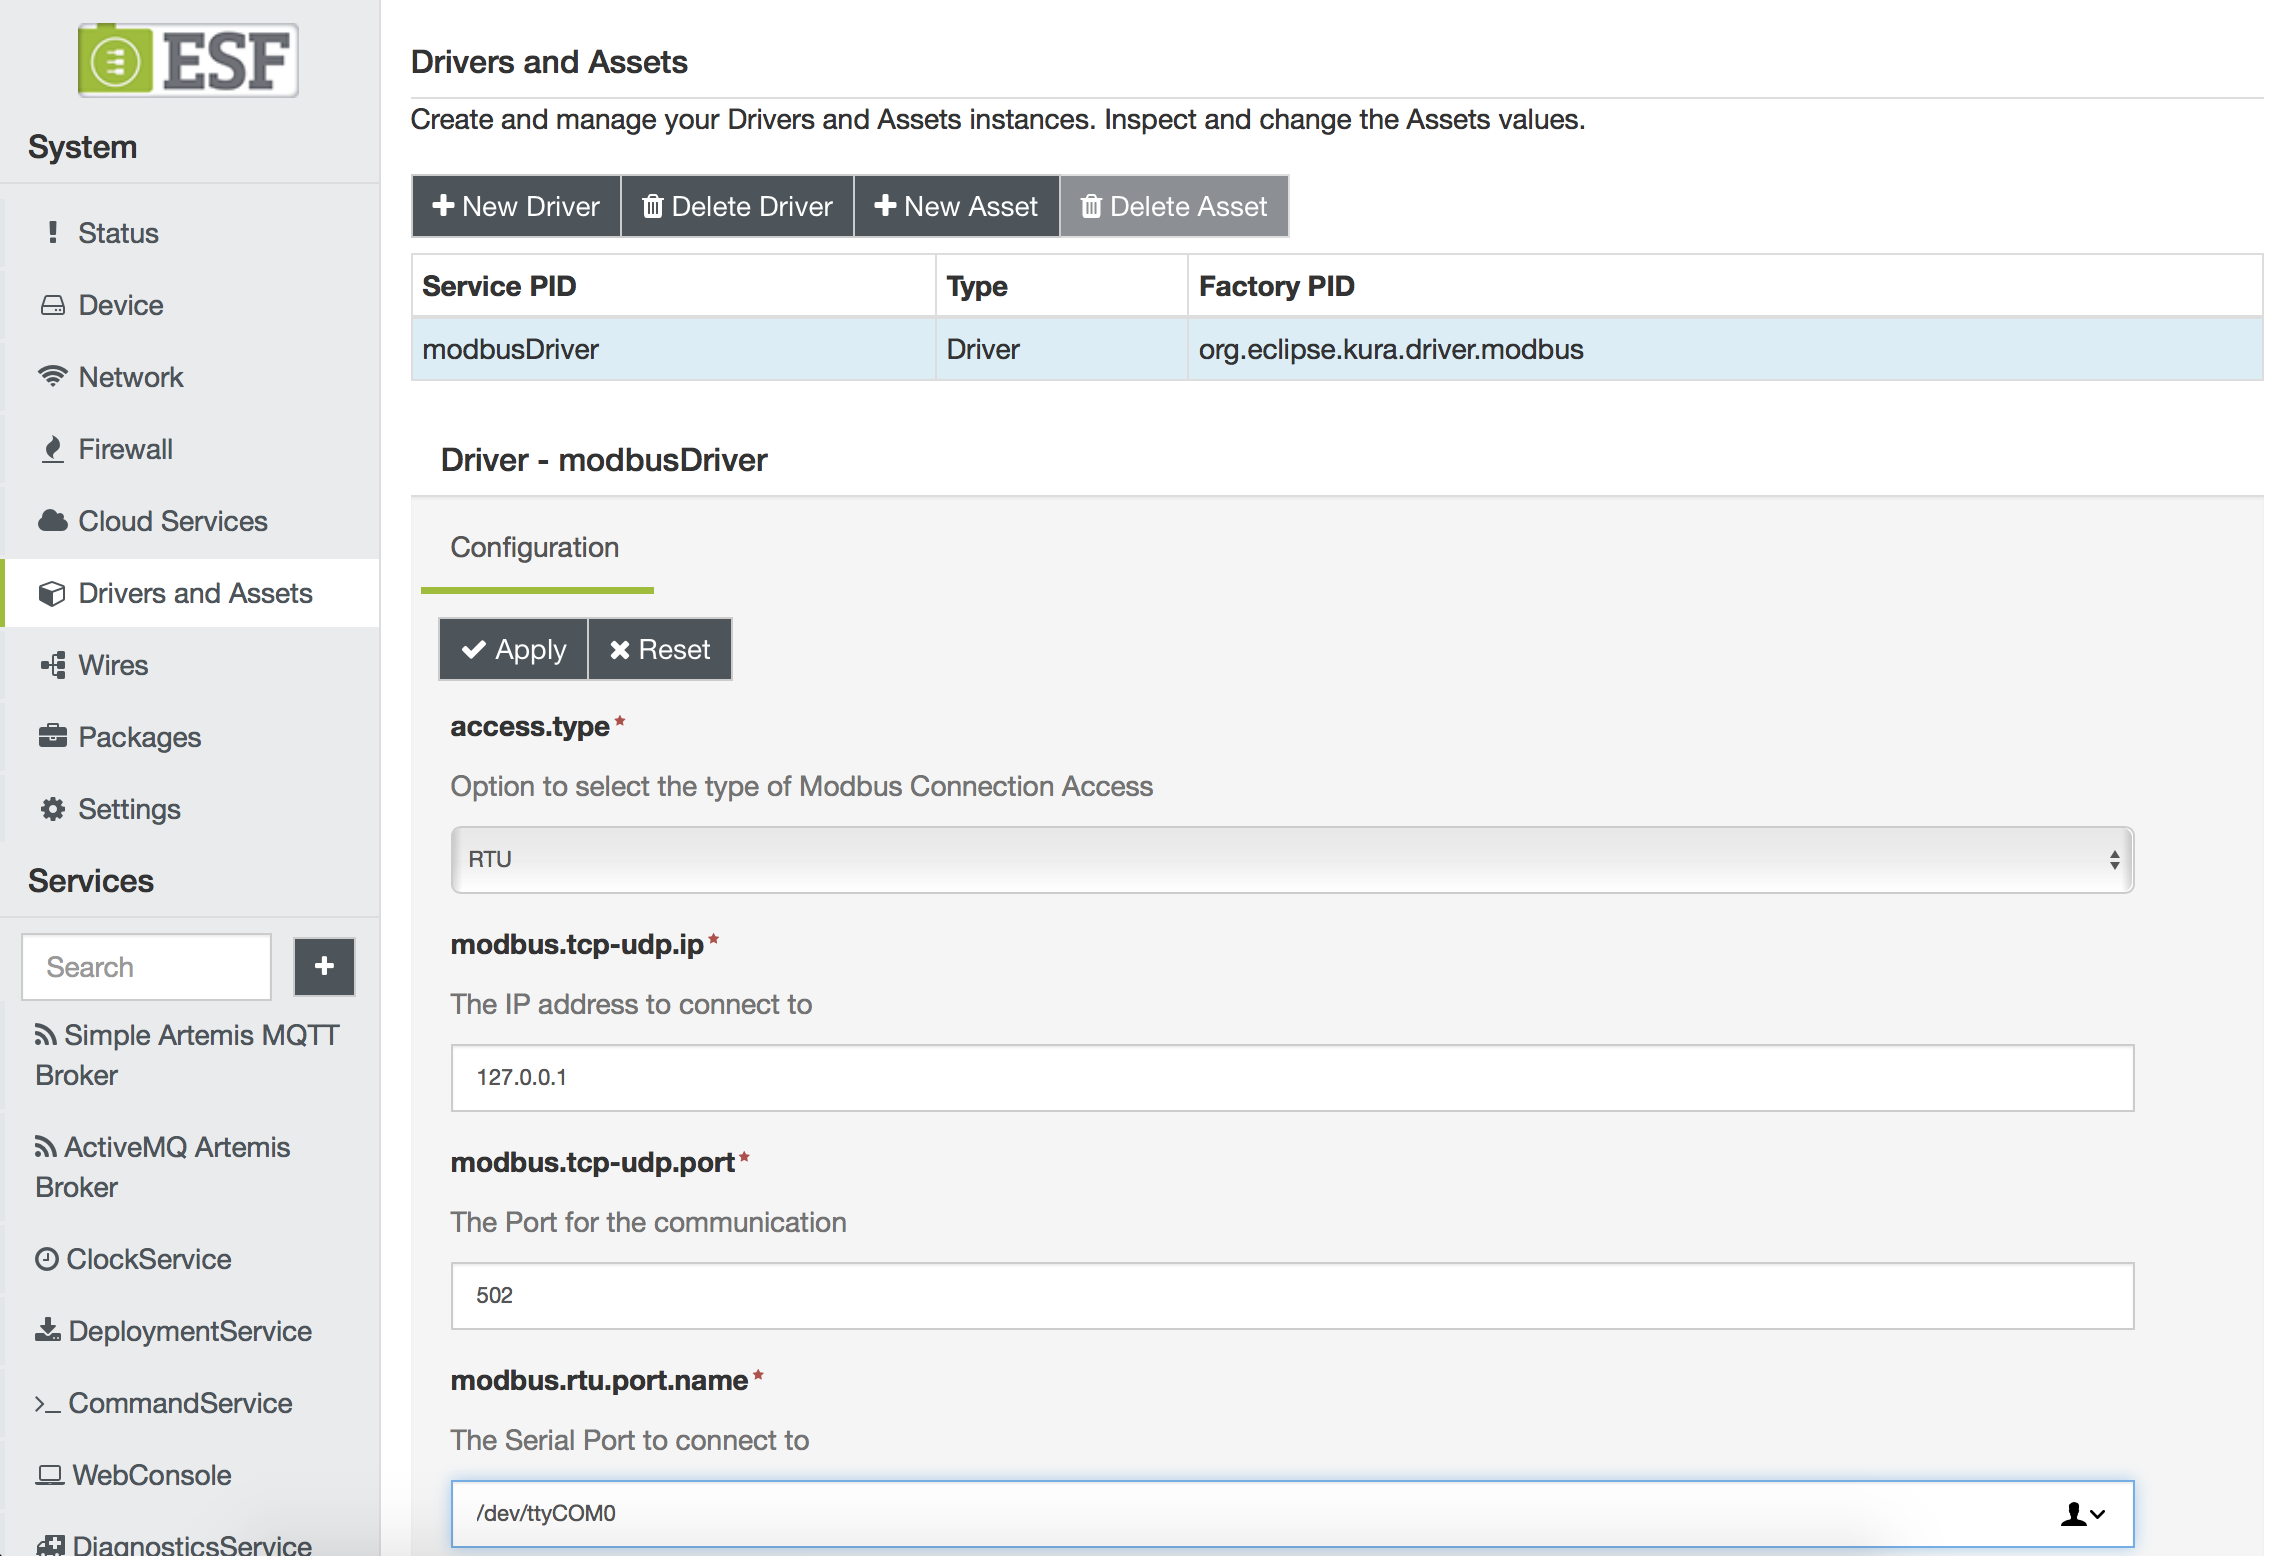Screen dimensions: 2288x1556
Task: Open the Packages menu item
Action: tap(139, 737)
